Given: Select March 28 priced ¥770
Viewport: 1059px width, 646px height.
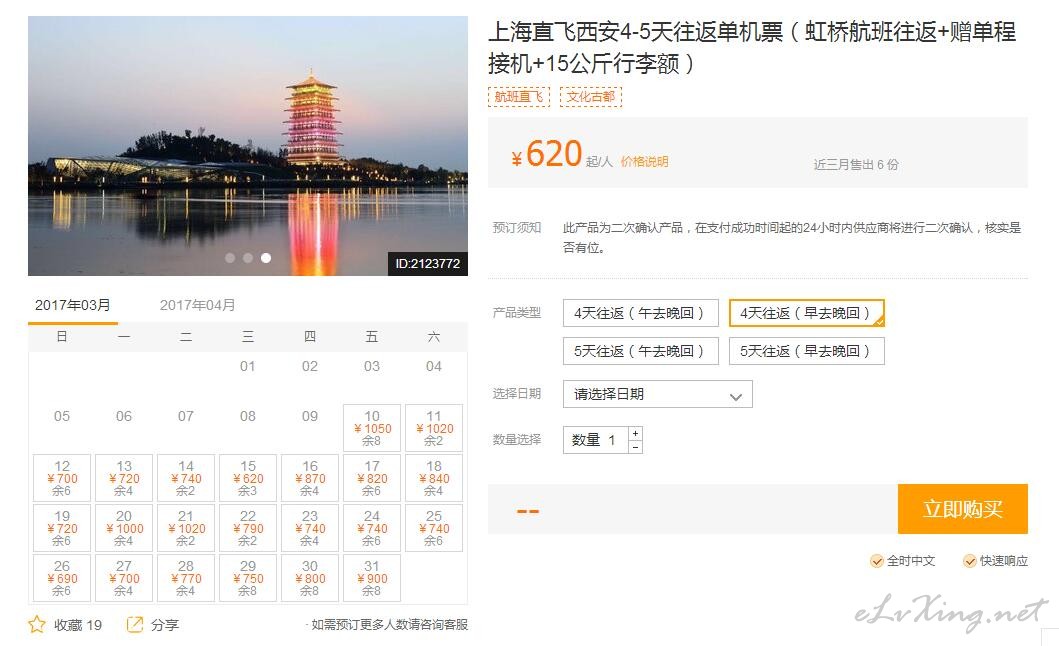Looking at the screenshot, I should [x=186, y=578].
